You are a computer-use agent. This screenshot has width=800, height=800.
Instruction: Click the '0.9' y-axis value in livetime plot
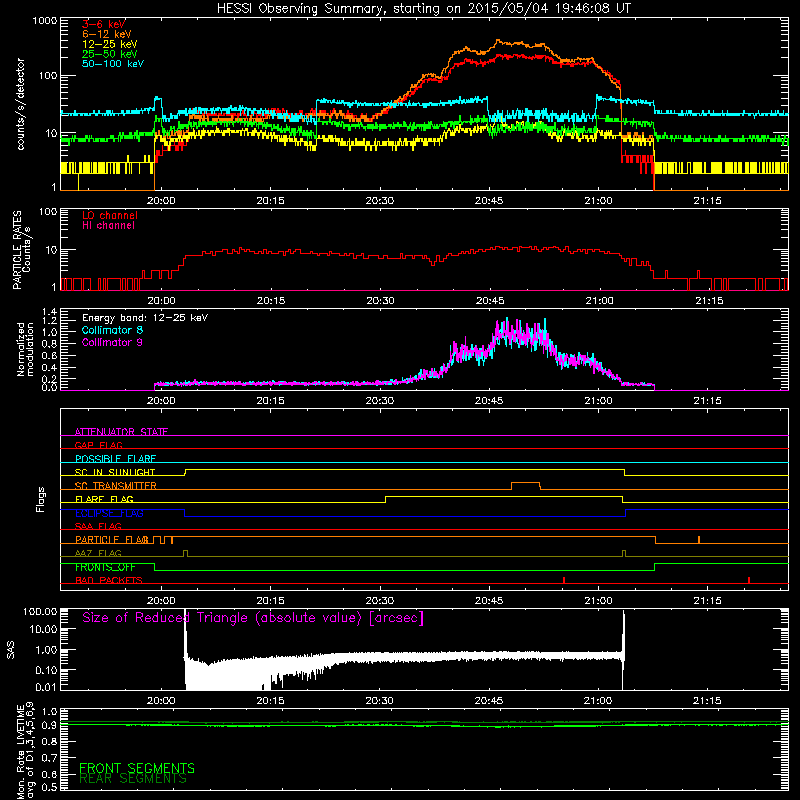click(49, 725)
